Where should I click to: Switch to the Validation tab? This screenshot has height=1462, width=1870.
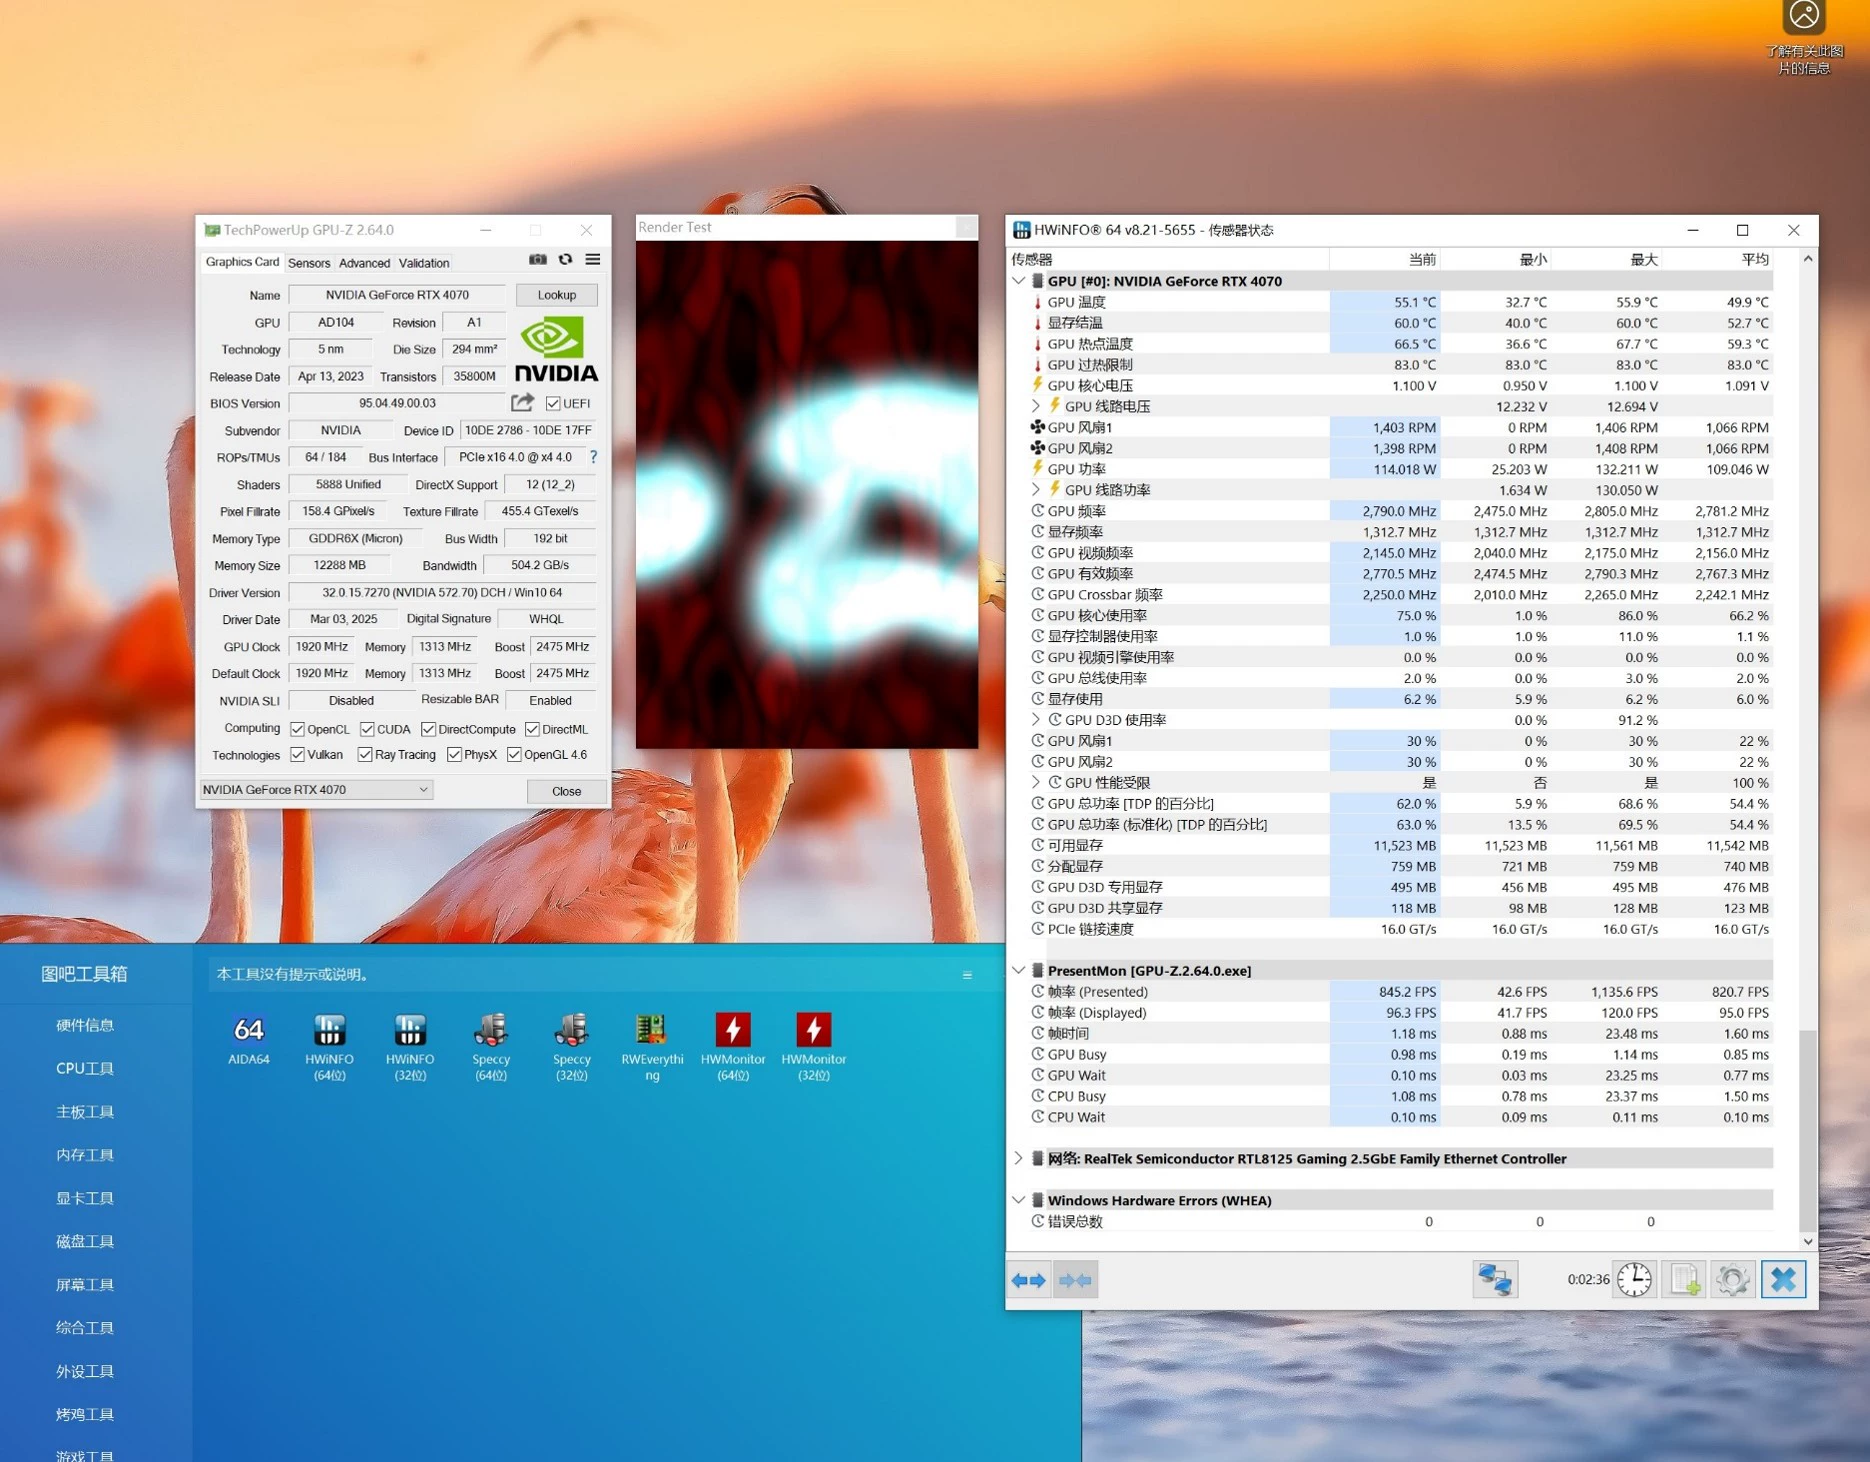click(424, 263)
